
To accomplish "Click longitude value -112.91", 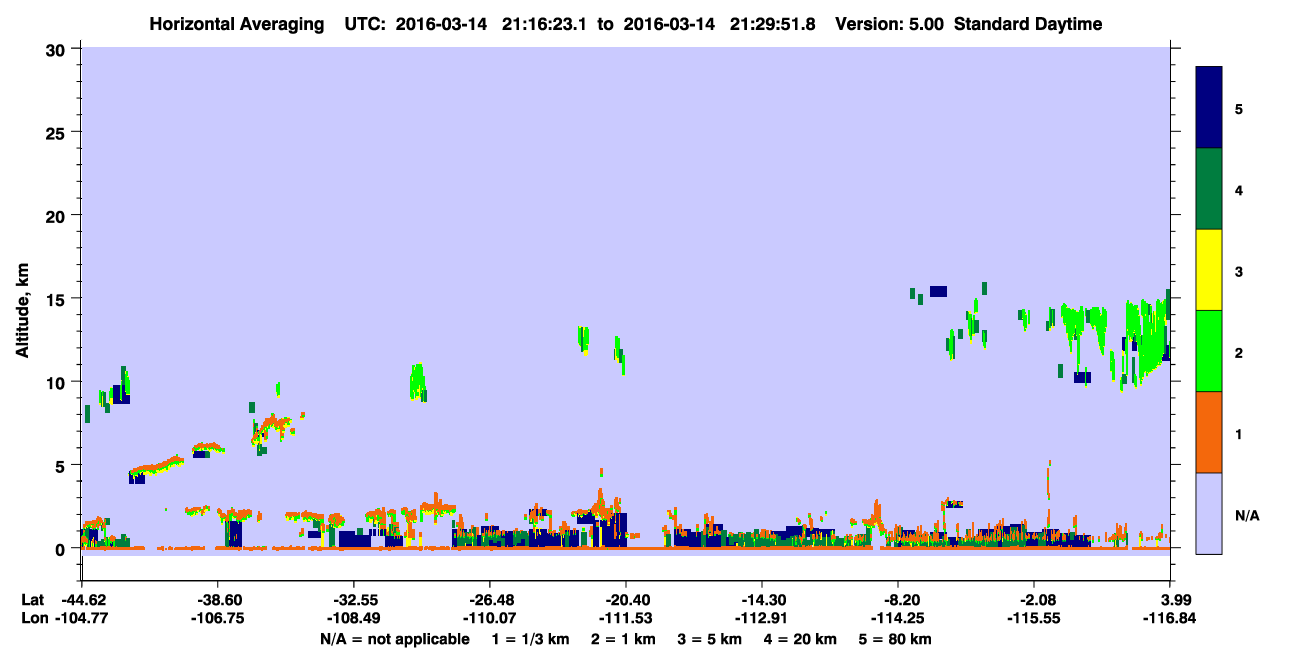I will click(x=762, y=618).
